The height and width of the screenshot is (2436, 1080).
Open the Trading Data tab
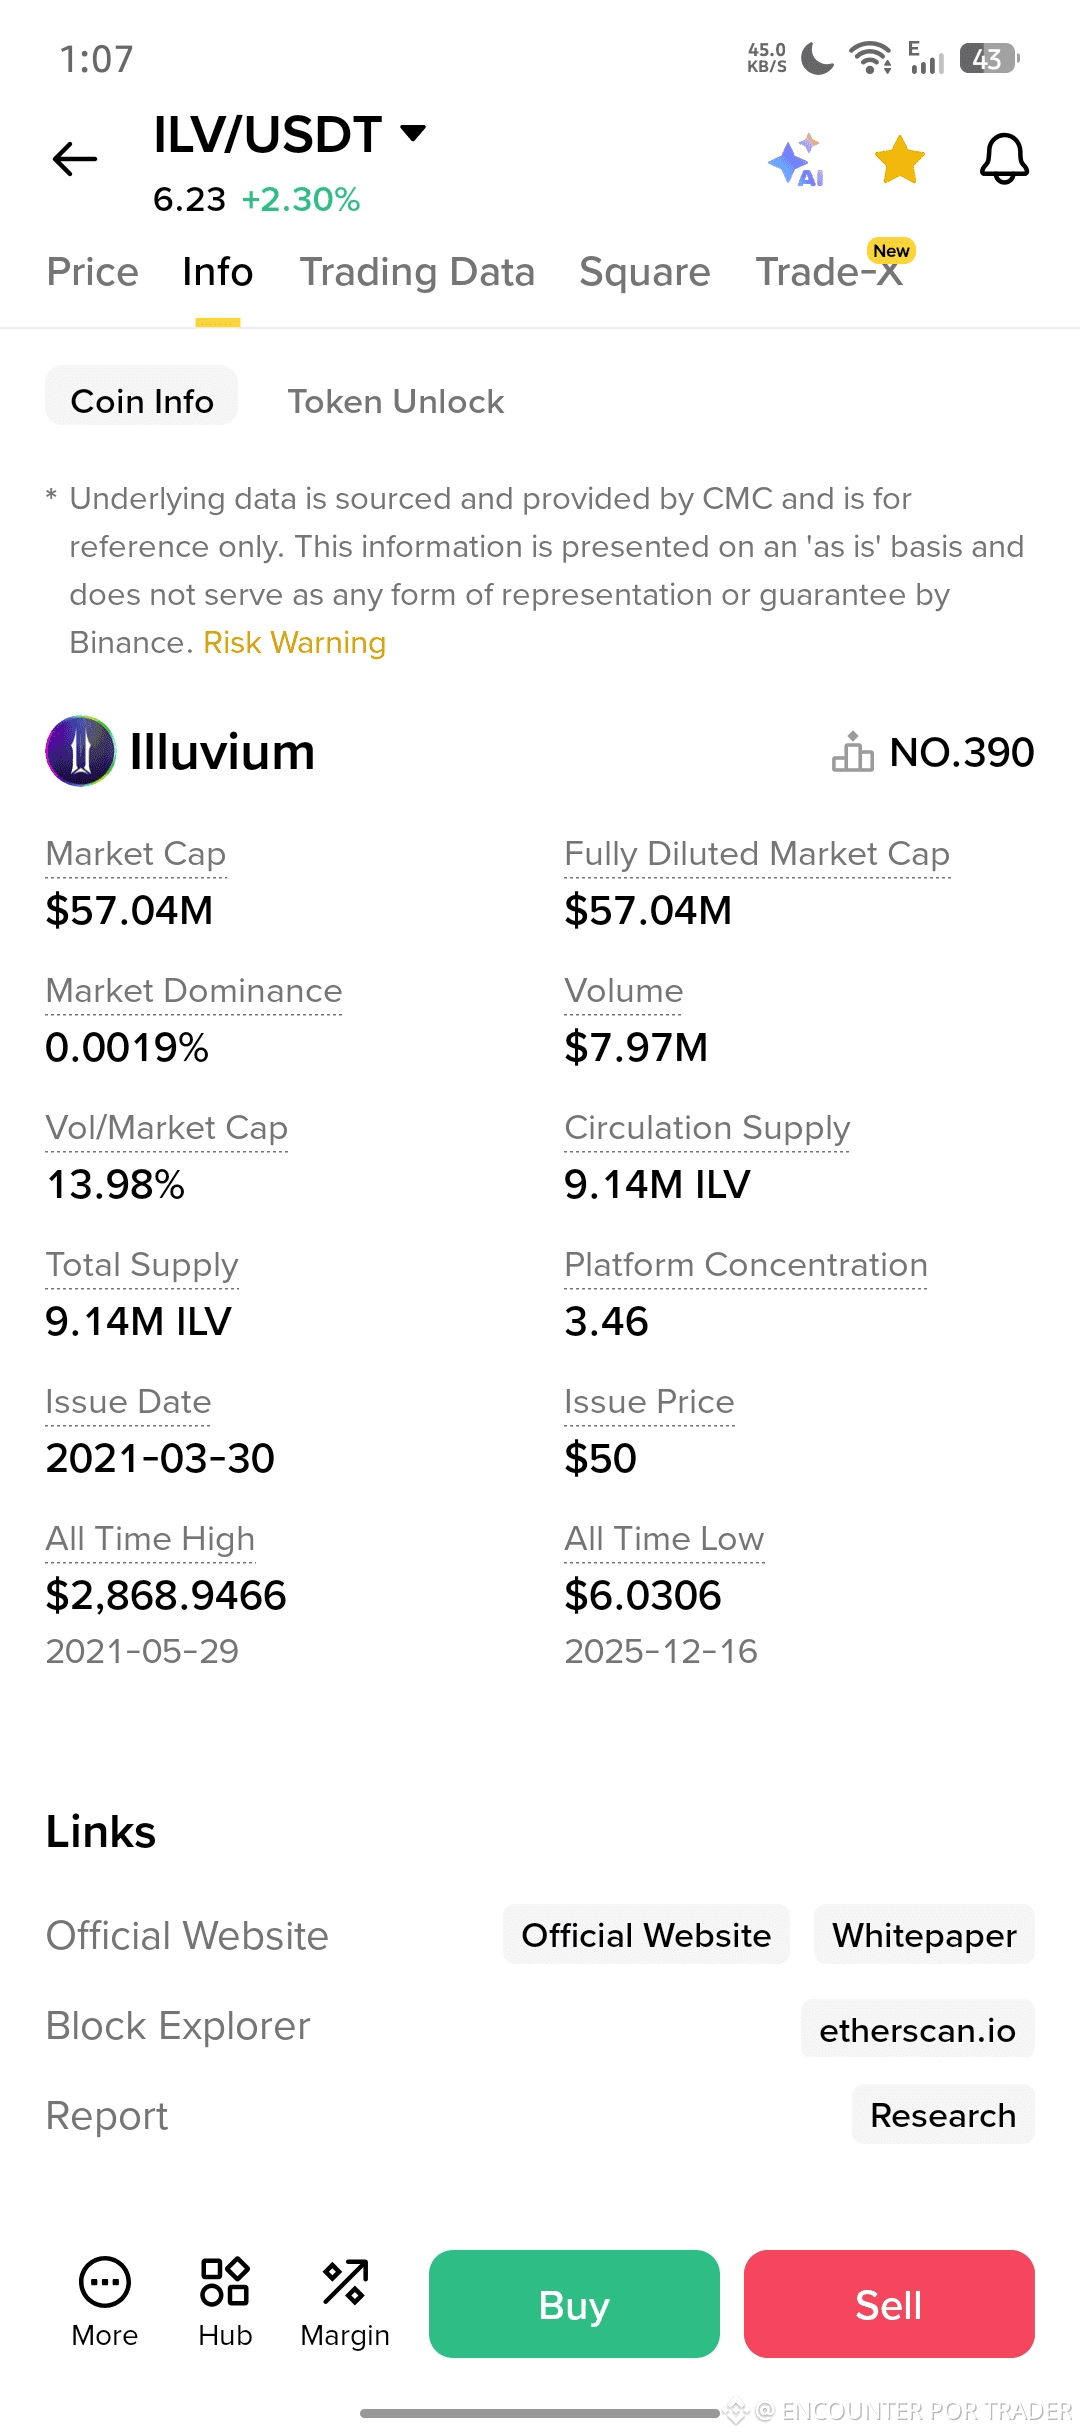tap(417, 272)
